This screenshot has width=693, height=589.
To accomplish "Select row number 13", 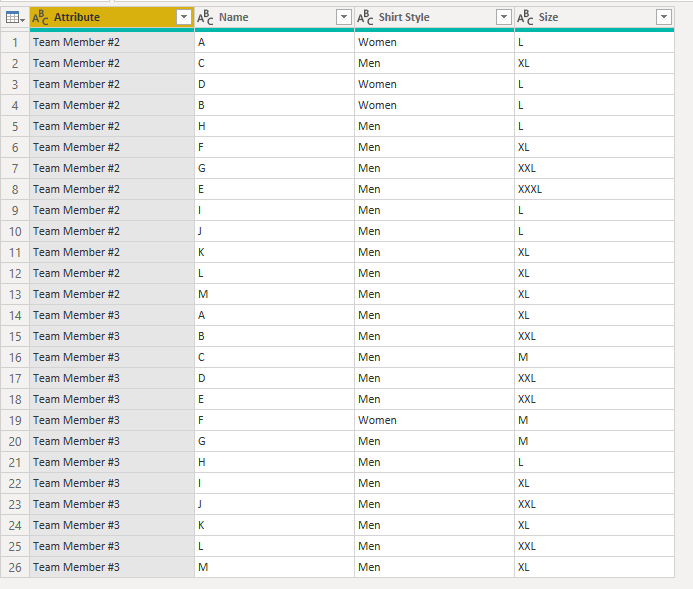I will [15, 294].
